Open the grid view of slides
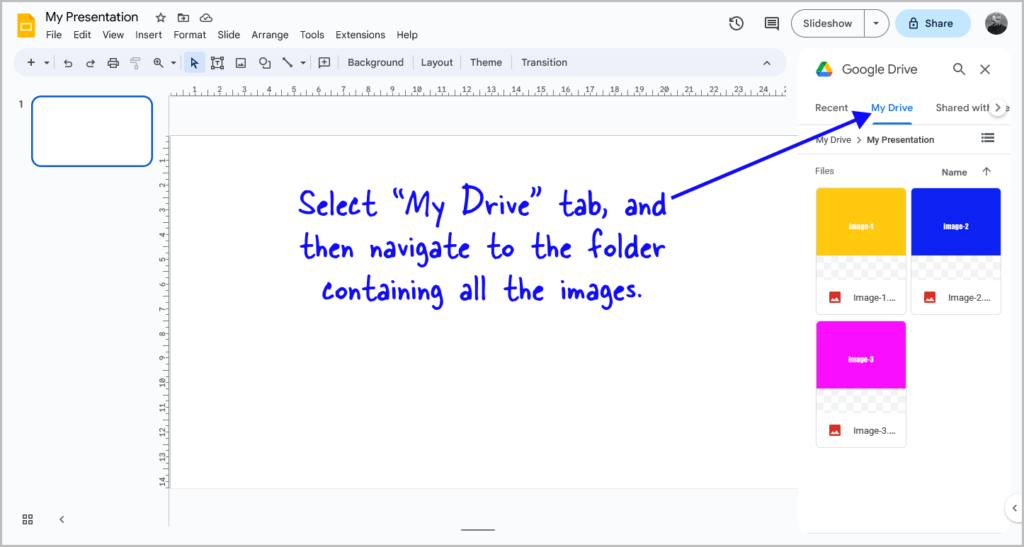Image resolution: width=1024 pixels, height=547 pixels. coord(27,520)
